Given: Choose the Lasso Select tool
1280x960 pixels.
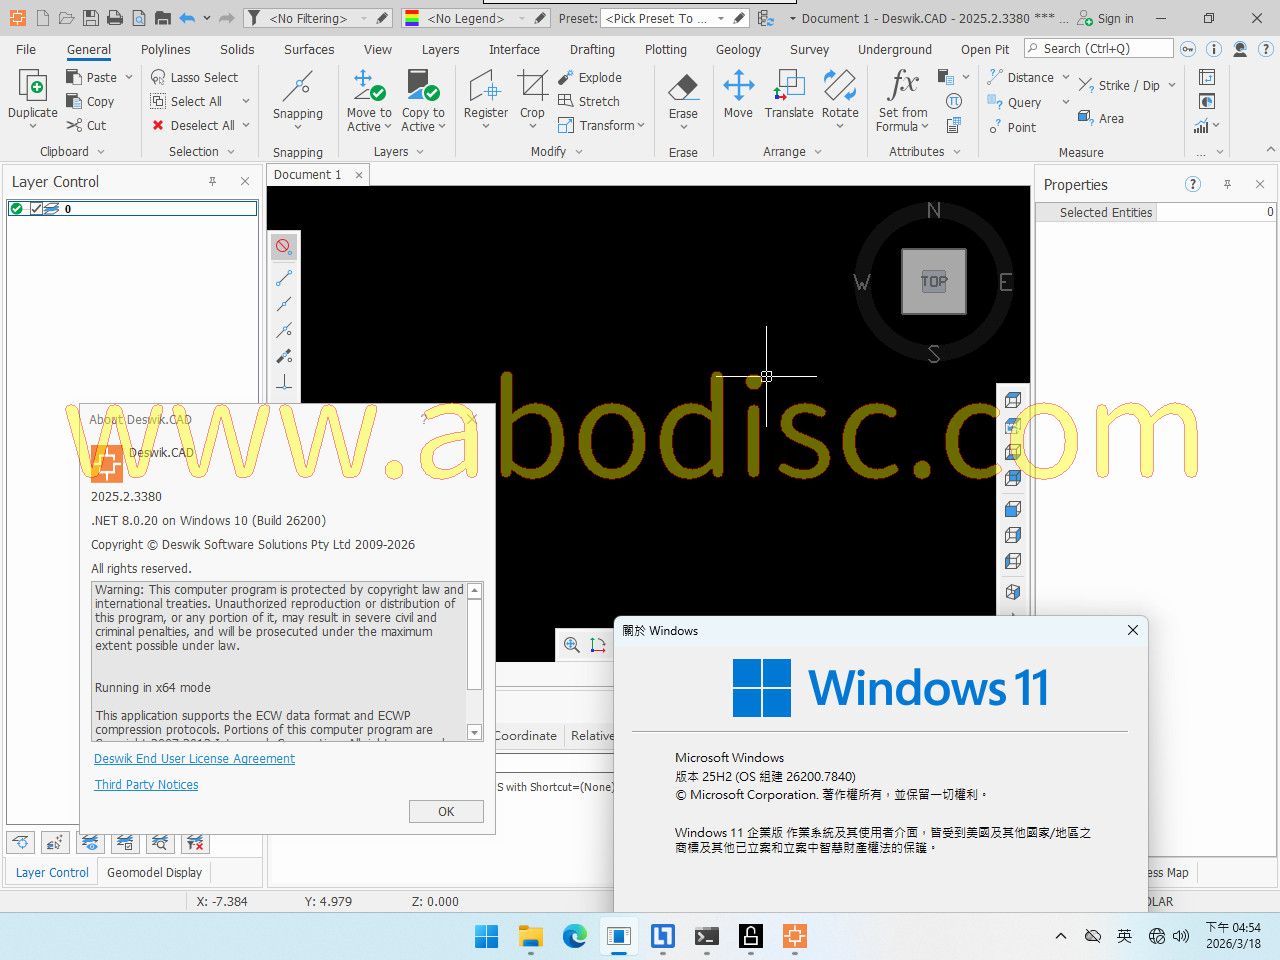Looking at the screenshot, I should coord(195,77).
